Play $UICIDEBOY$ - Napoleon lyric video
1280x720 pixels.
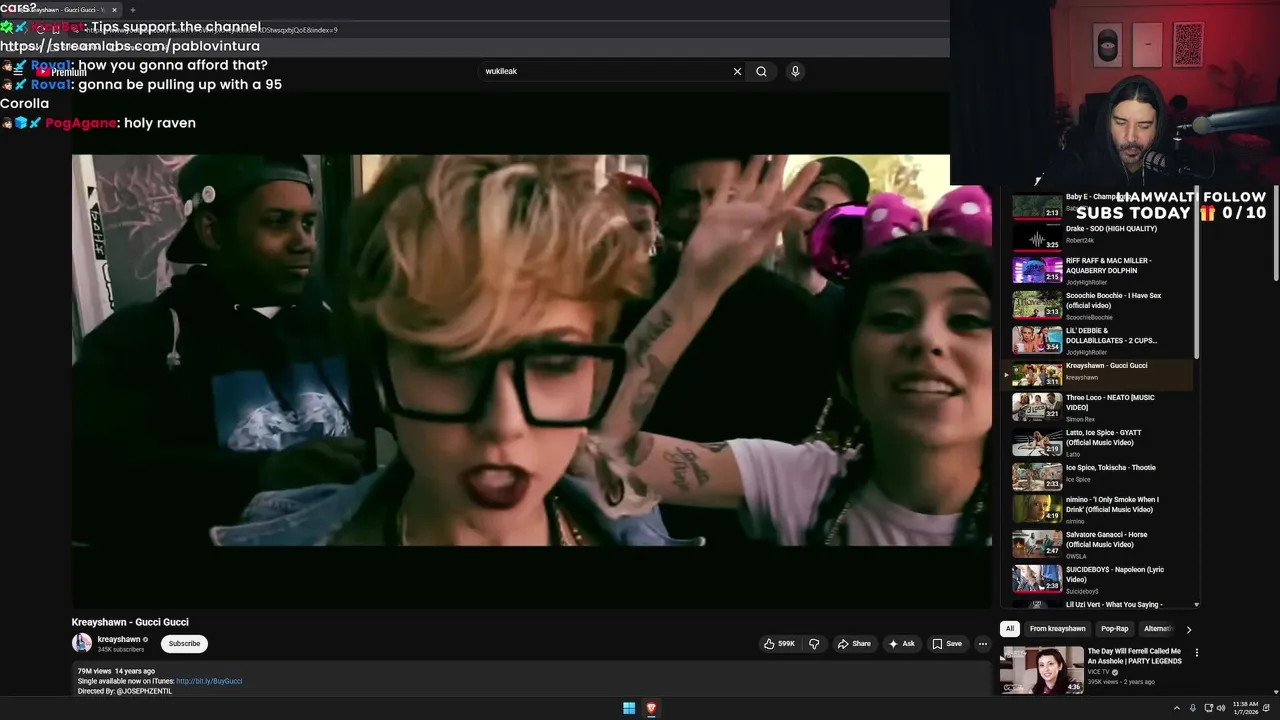(x=1099, y=579)
